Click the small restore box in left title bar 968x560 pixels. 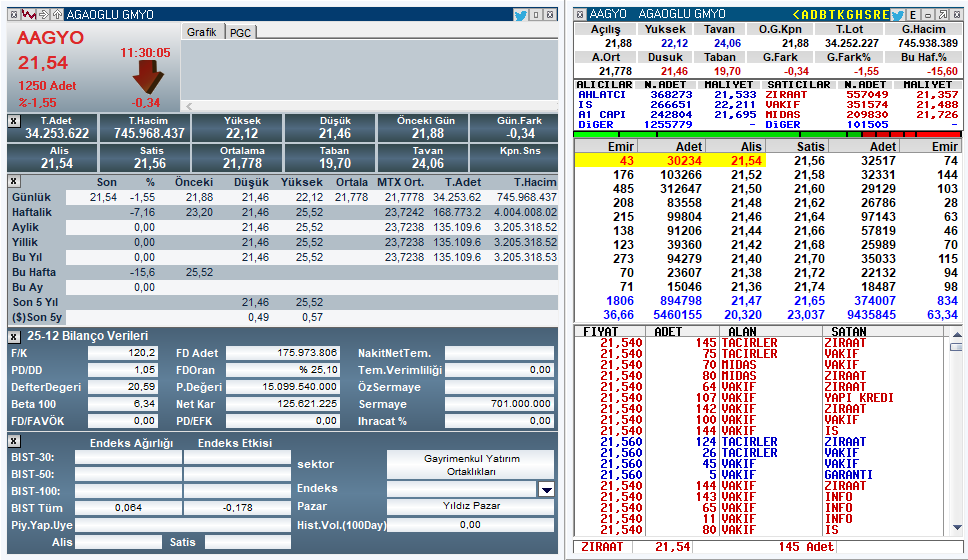(x=536, y=15)
